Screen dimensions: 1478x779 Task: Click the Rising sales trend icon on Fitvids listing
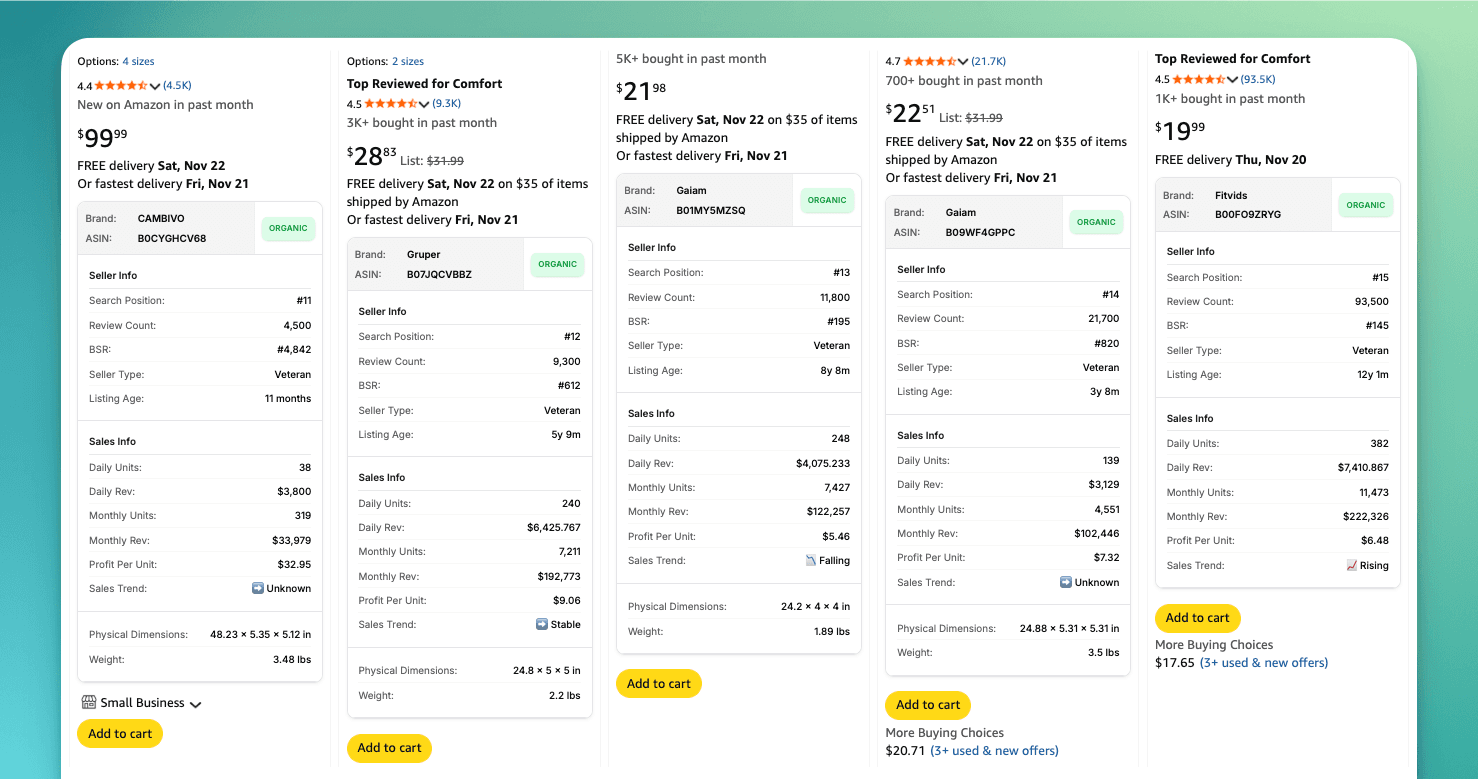1355,565
